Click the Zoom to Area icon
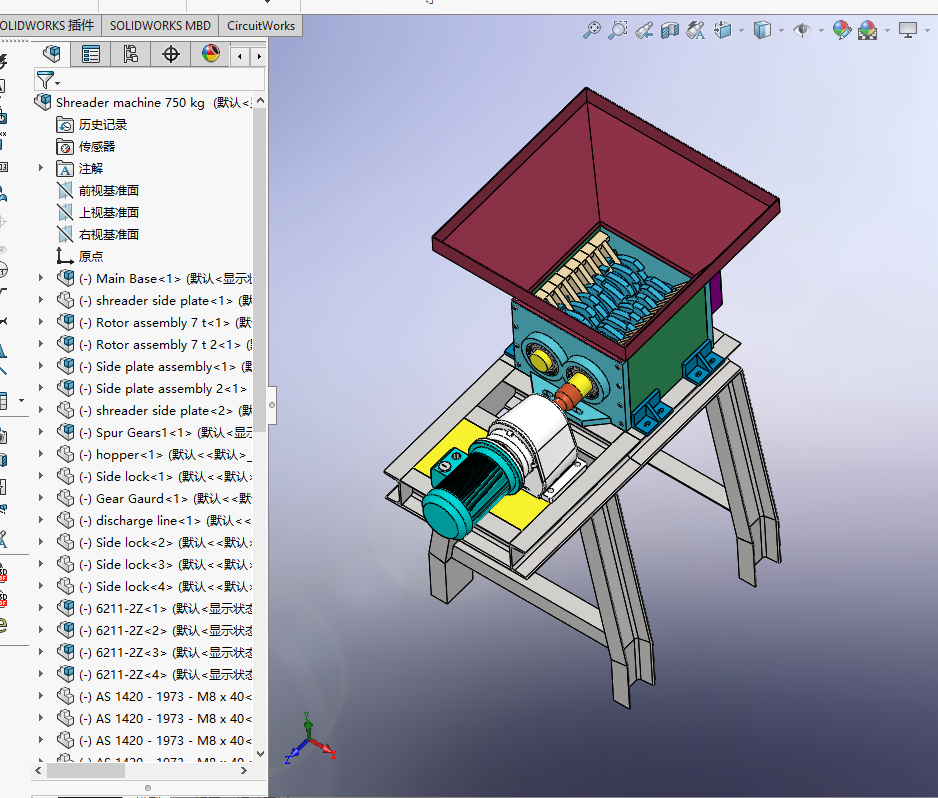The height and width of the screenshot is (798, 938). [617, 30]
